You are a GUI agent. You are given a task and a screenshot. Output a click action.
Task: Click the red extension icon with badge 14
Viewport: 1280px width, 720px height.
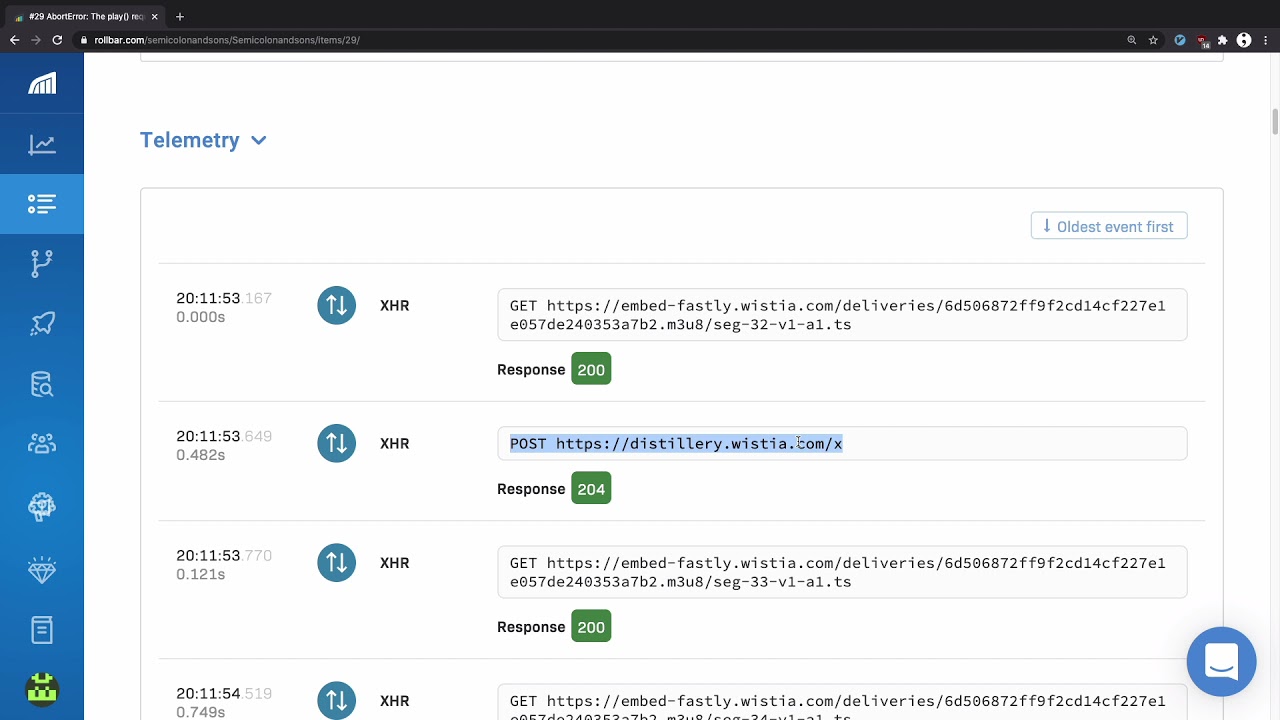point(1202,41)
